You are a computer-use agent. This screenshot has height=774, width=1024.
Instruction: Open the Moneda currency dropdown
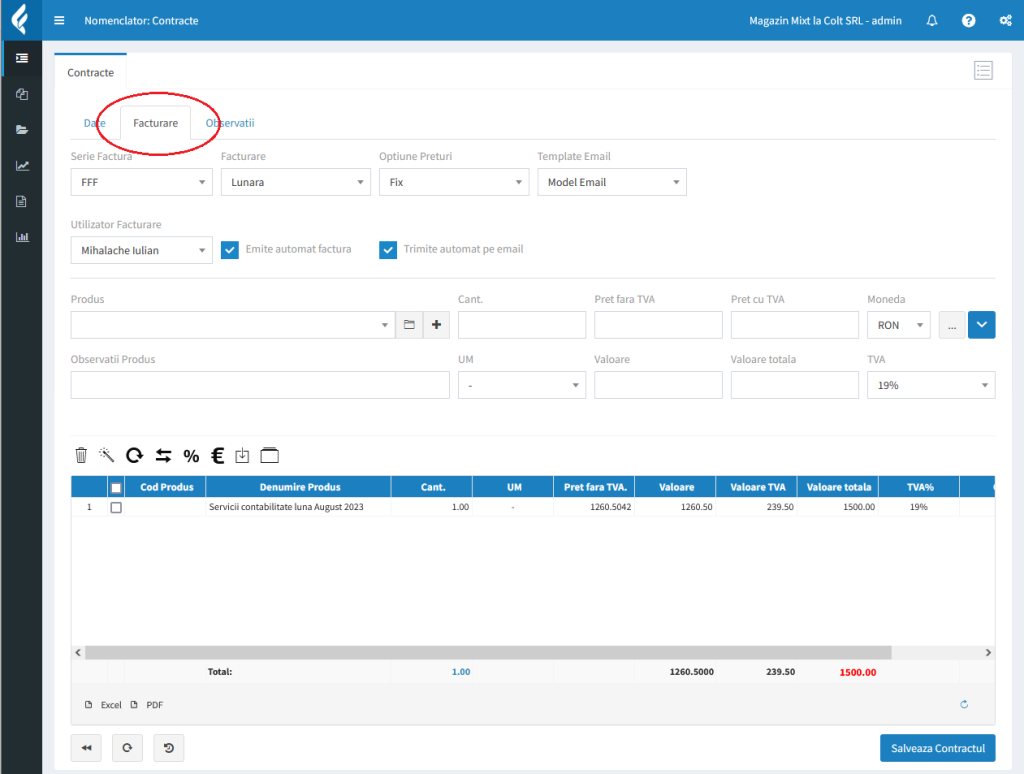point(899,325)
